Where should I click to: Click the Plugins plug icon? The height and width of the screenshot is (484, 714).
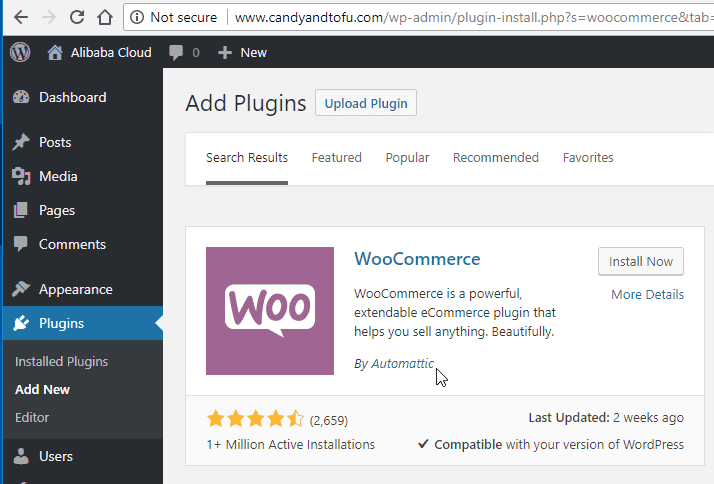[21, 323]
